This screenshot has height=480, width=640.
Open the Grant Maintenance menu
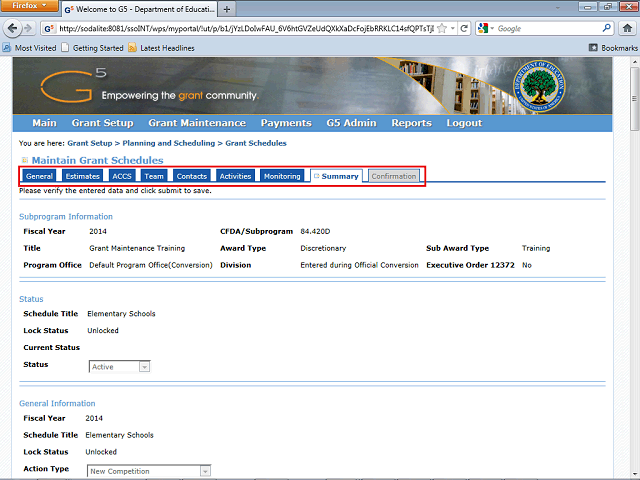[197, 123]
